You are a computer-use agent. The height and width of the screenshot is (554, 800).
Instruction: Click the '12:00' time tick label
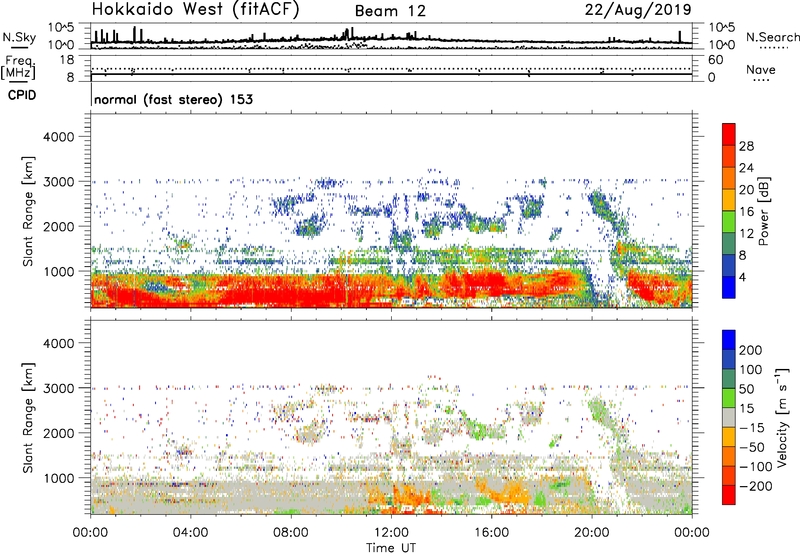coord(391,533)
